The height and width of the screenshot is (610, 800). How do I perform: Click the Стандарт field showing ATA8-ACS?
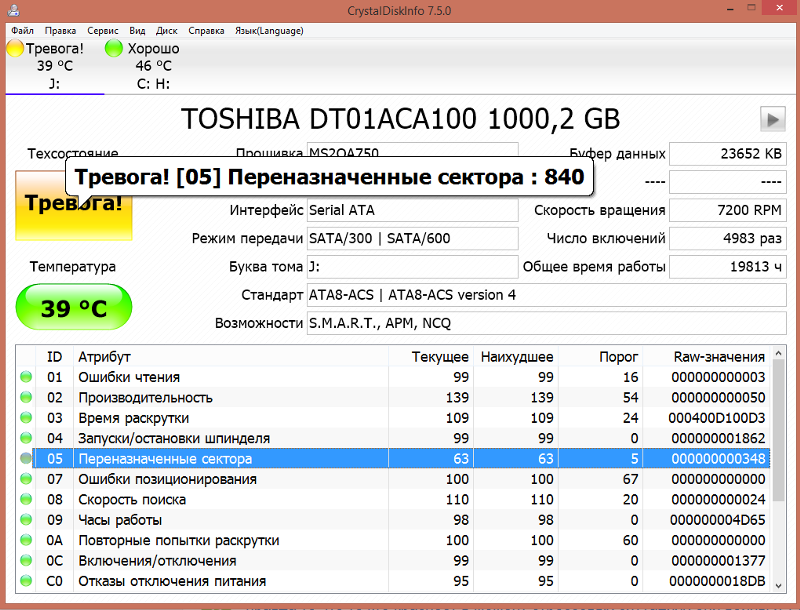(x=546, y=295)
